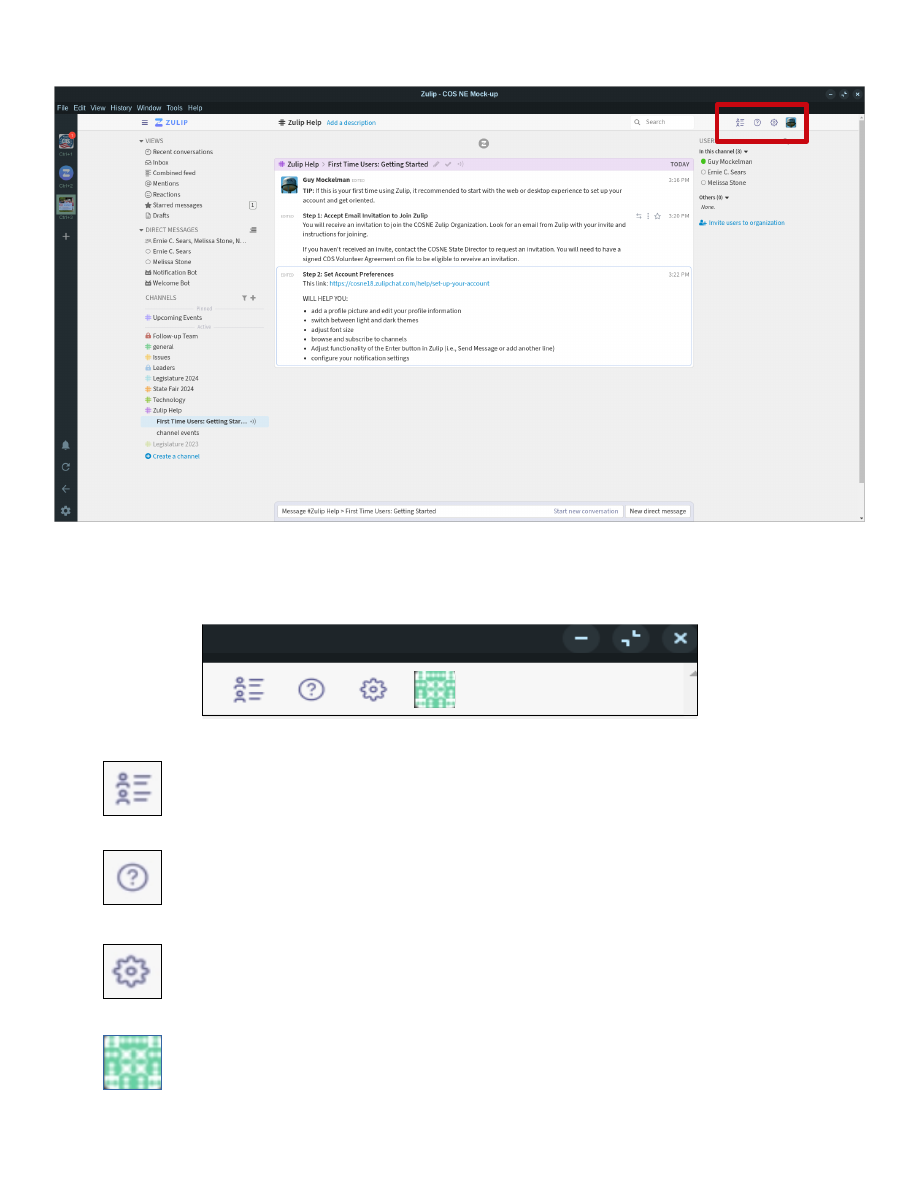Click the bell icon in the dark organization sidebar
The image size is (918, 1188).
(65, 445)
